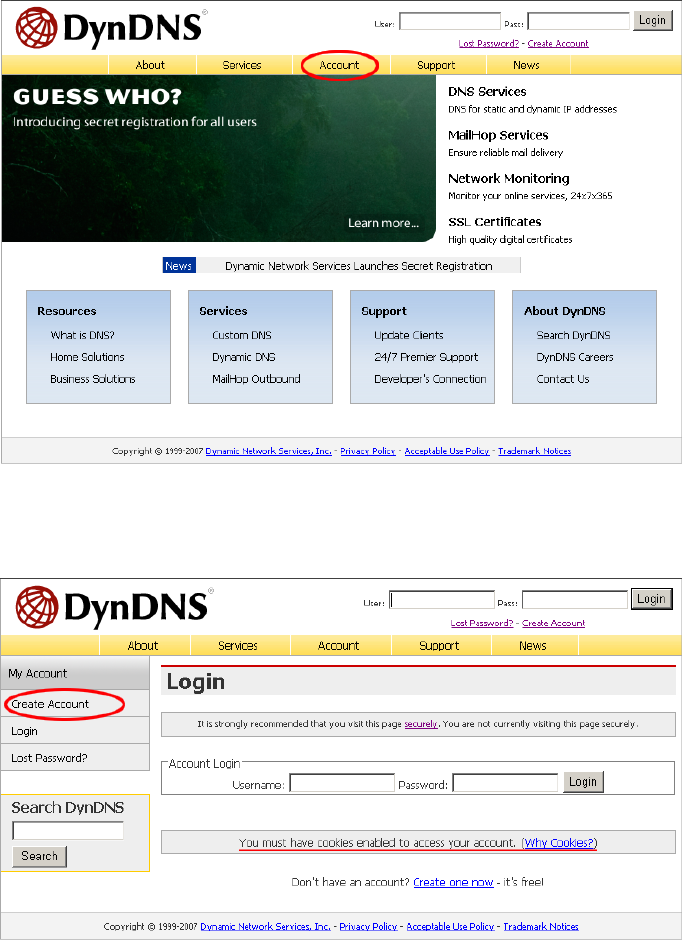Focus the Pass field in top page header
682x940 pixels.
[x=578, y=22]
